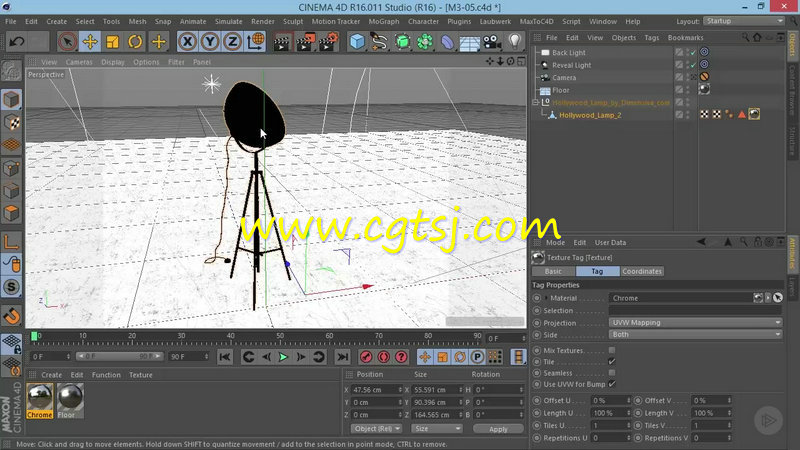Open material manager Texture menu
The width and height of the screenshot is (800, 450).
coord(140,374)
